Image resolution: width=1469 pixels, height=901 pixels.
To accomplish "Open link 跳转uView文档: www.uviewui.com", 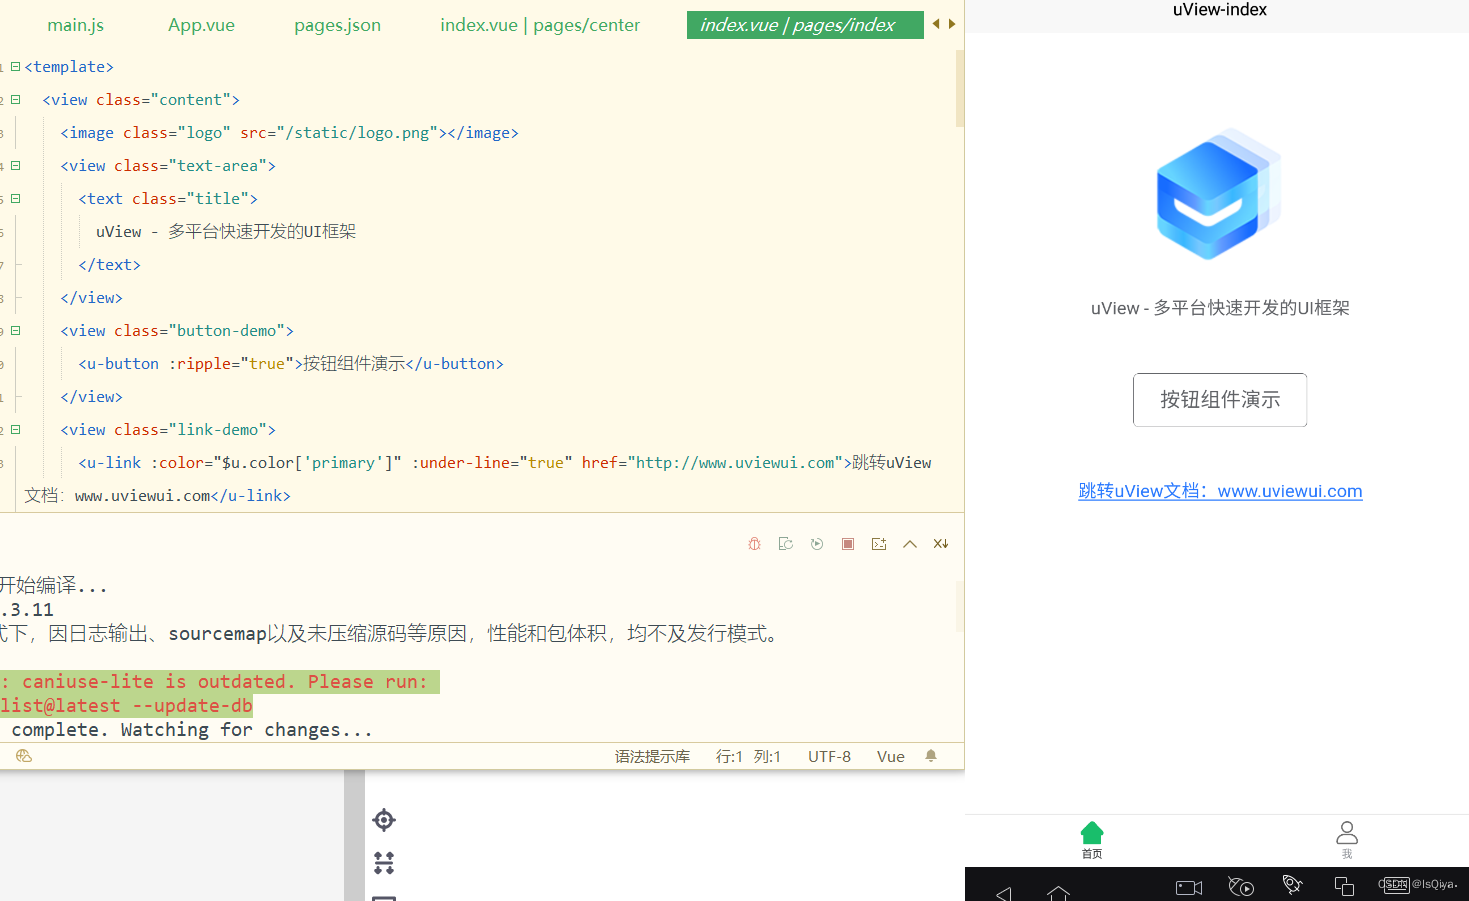I will 1220,491.
